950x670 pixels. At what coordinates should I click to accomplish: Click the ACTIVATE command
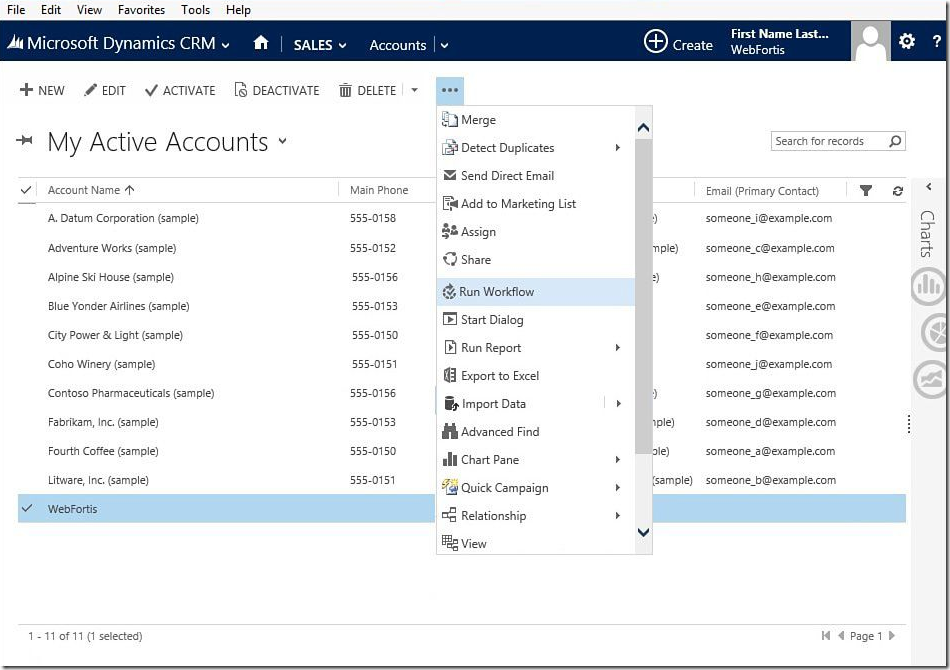[180, 90]
